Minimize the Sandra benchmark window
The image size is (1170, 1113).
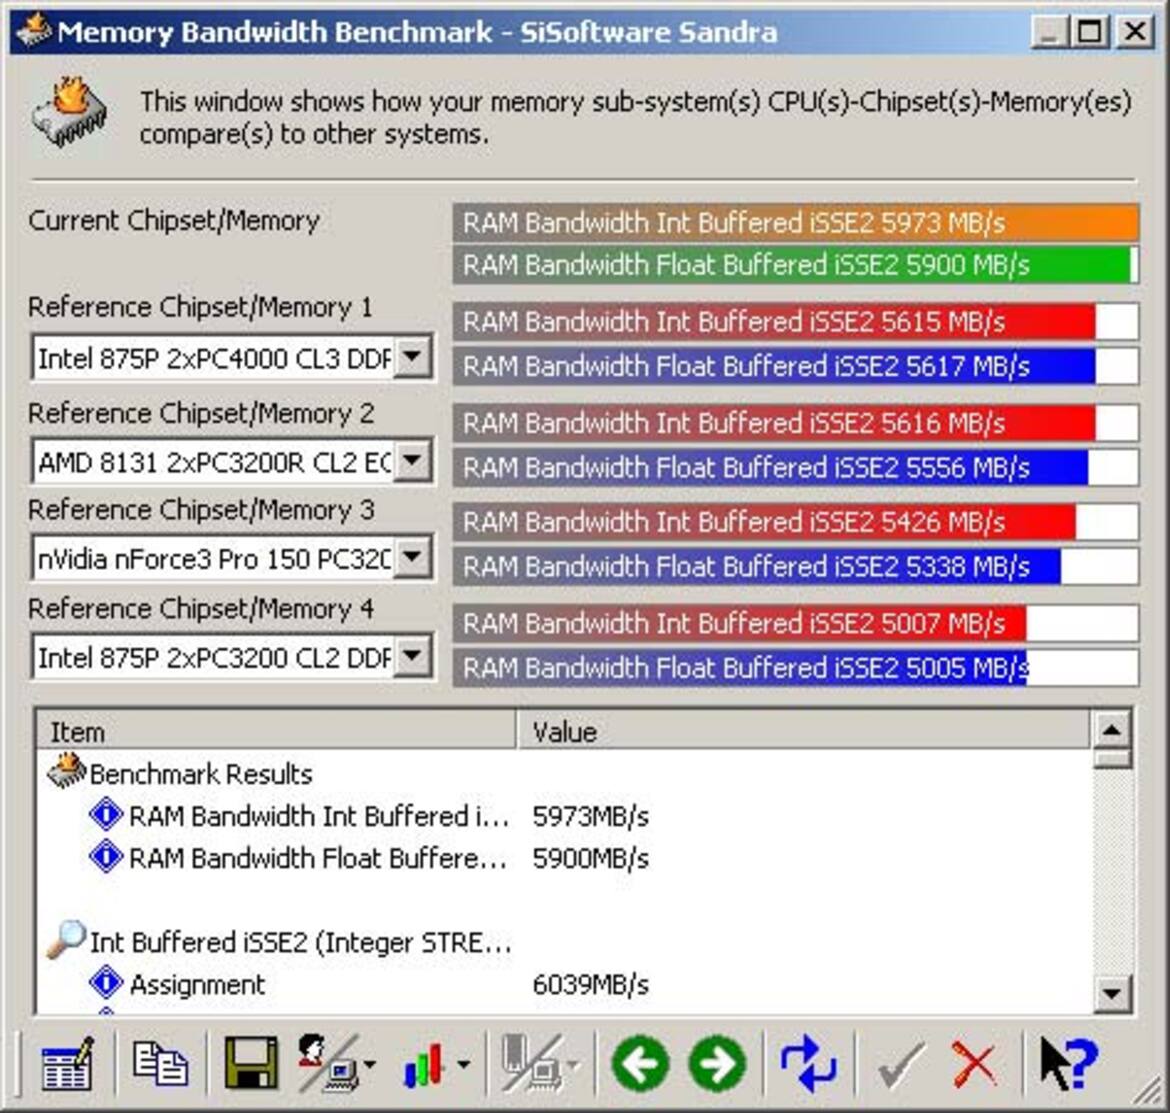[1048, 31]
